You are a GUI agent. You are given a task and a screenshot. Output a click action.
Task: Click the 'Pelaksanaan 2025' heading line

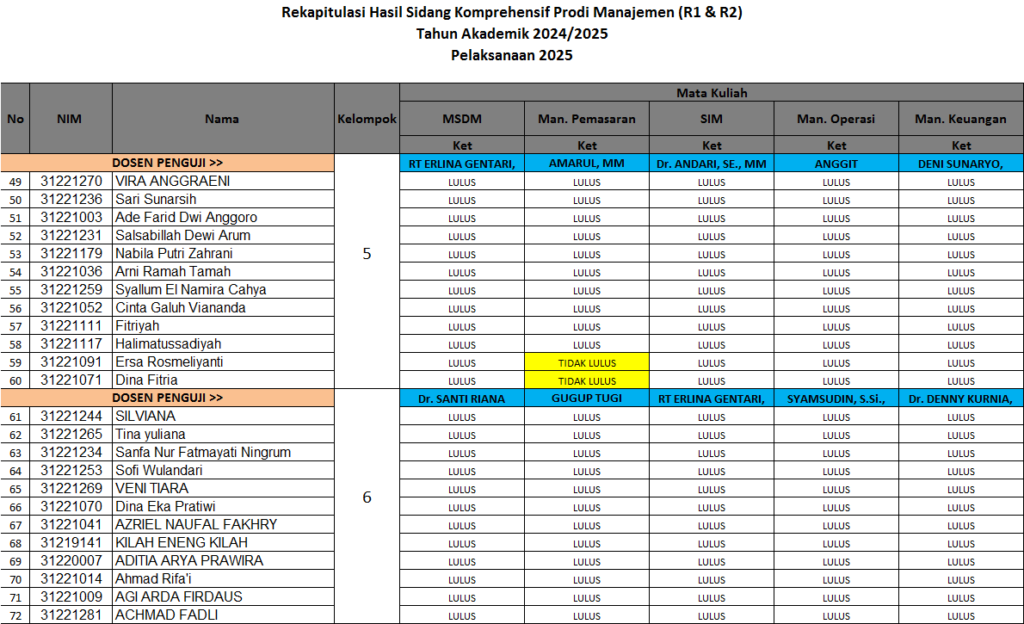[512, 55]
